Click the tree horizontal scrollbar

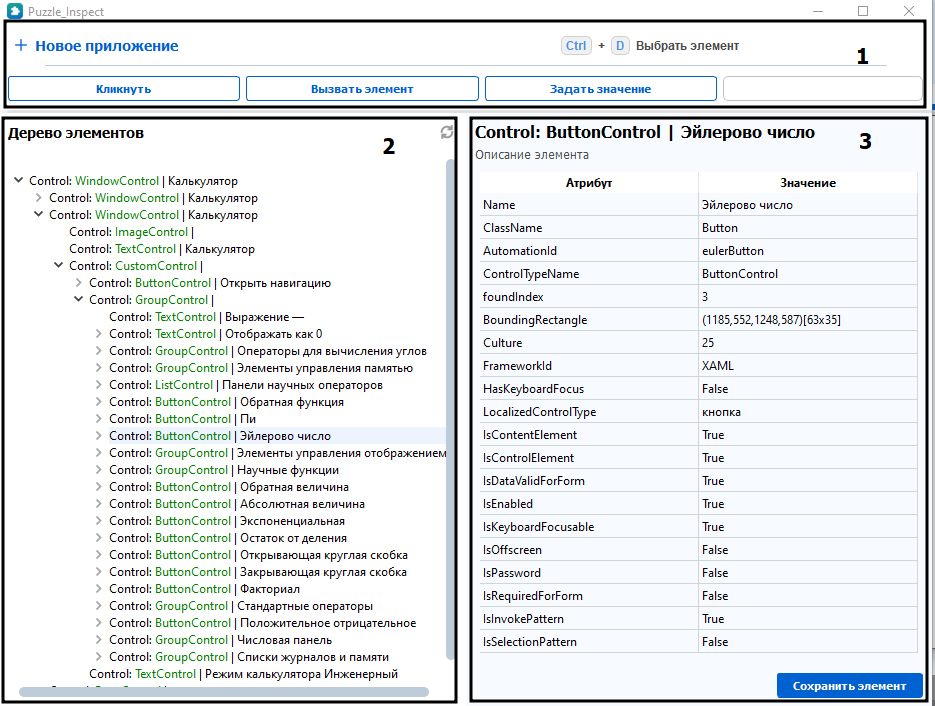224,692
